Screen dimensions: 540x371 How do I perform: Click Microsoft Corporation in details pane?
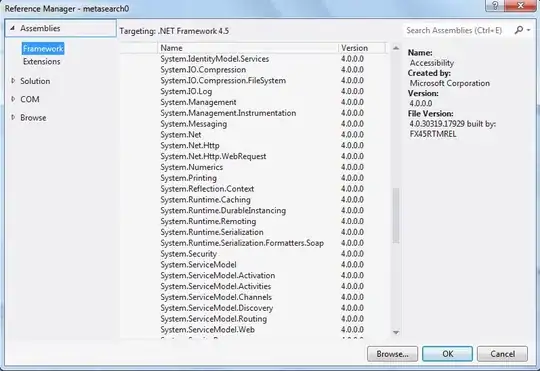(449, 83)
